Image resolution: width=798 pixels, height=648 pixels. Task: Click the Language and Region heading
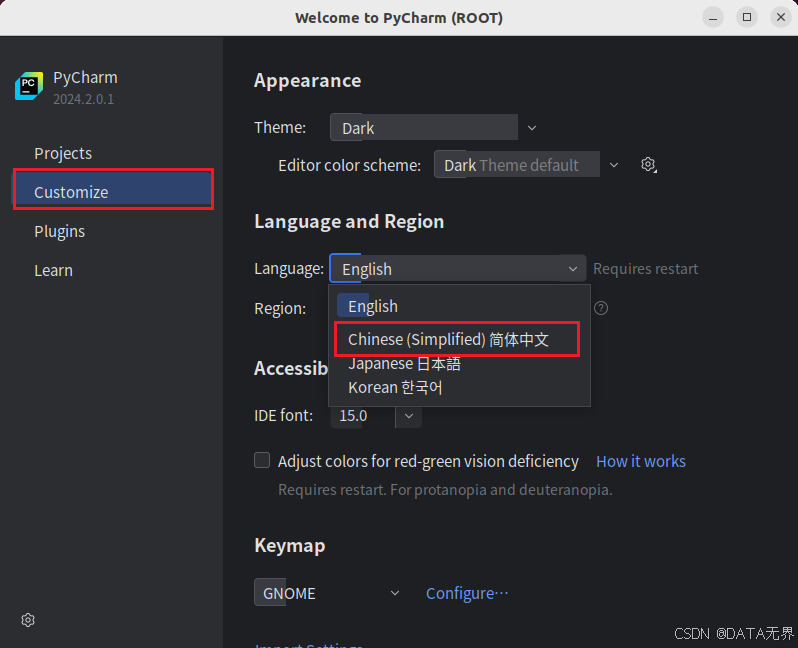349,221
